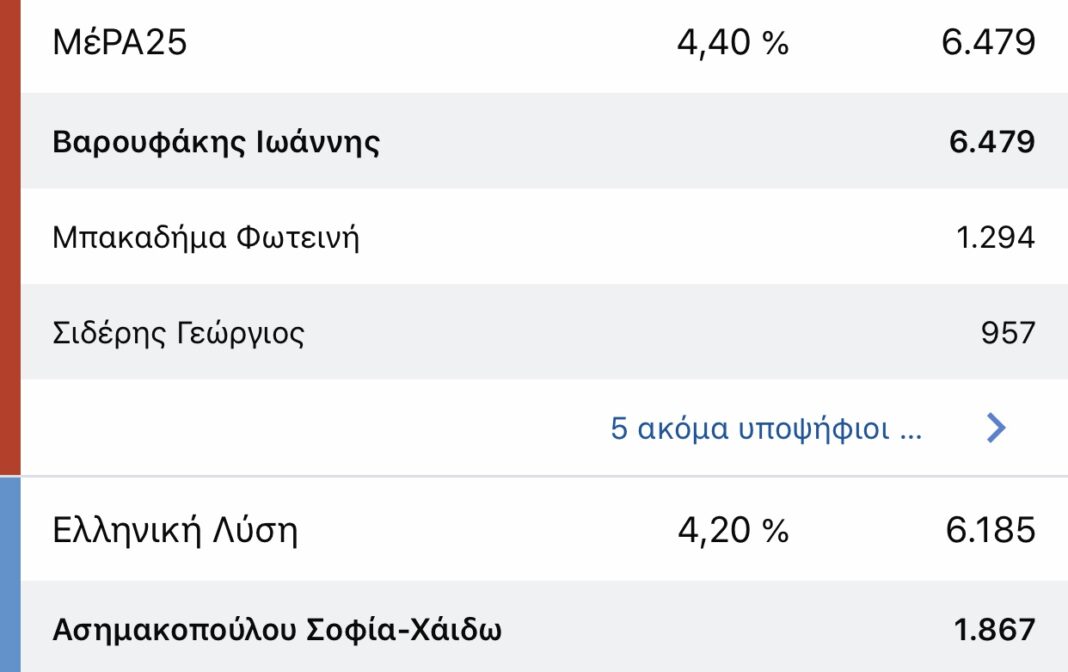
Task: Select the 6.479 vote total for MέΡΑ25
Action: [991, 43]
